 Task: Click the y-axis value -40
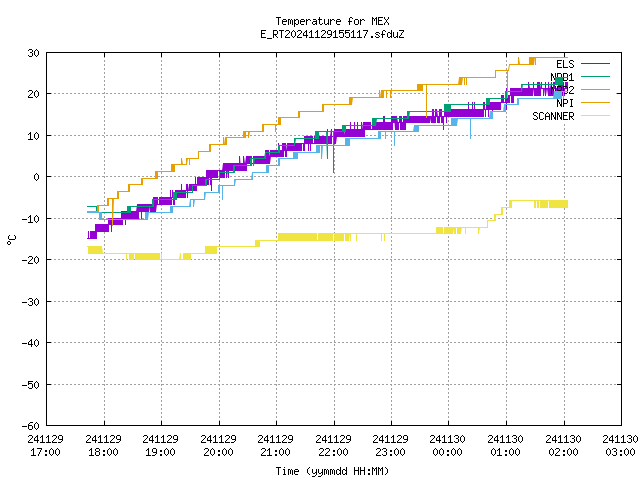coord(31,343)
